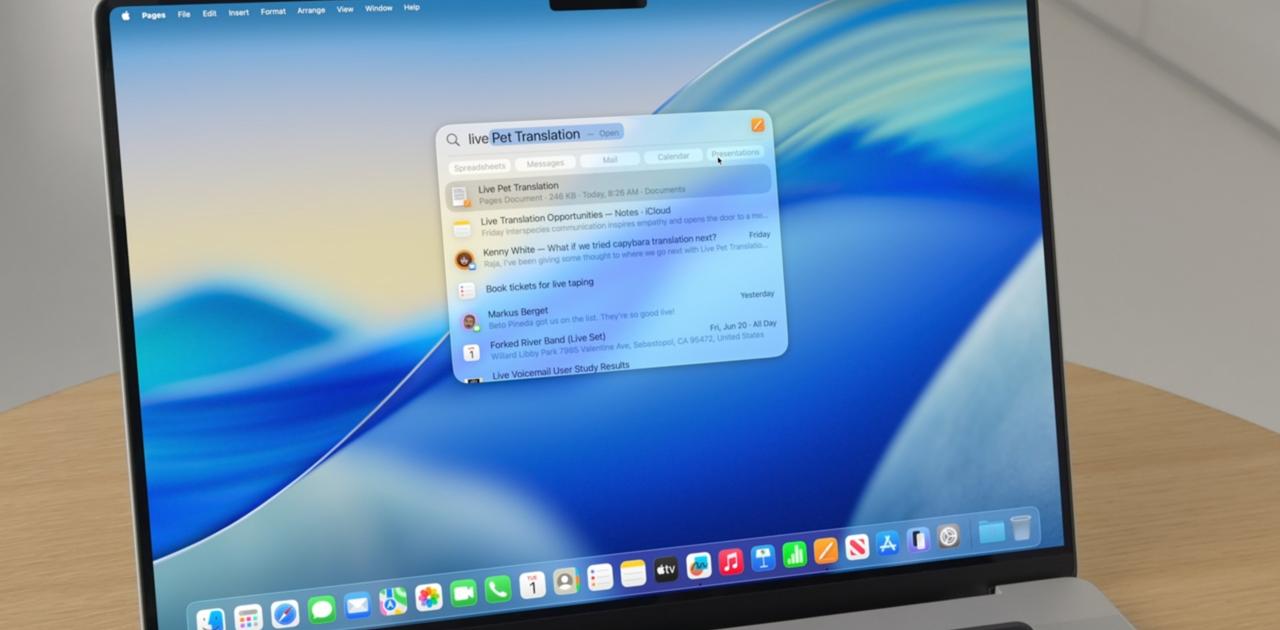This screenshot has width=1280, height=630.
Task: Filter Spotlight results by Mail
Action: pyautogui.click(x=610, y=160)
